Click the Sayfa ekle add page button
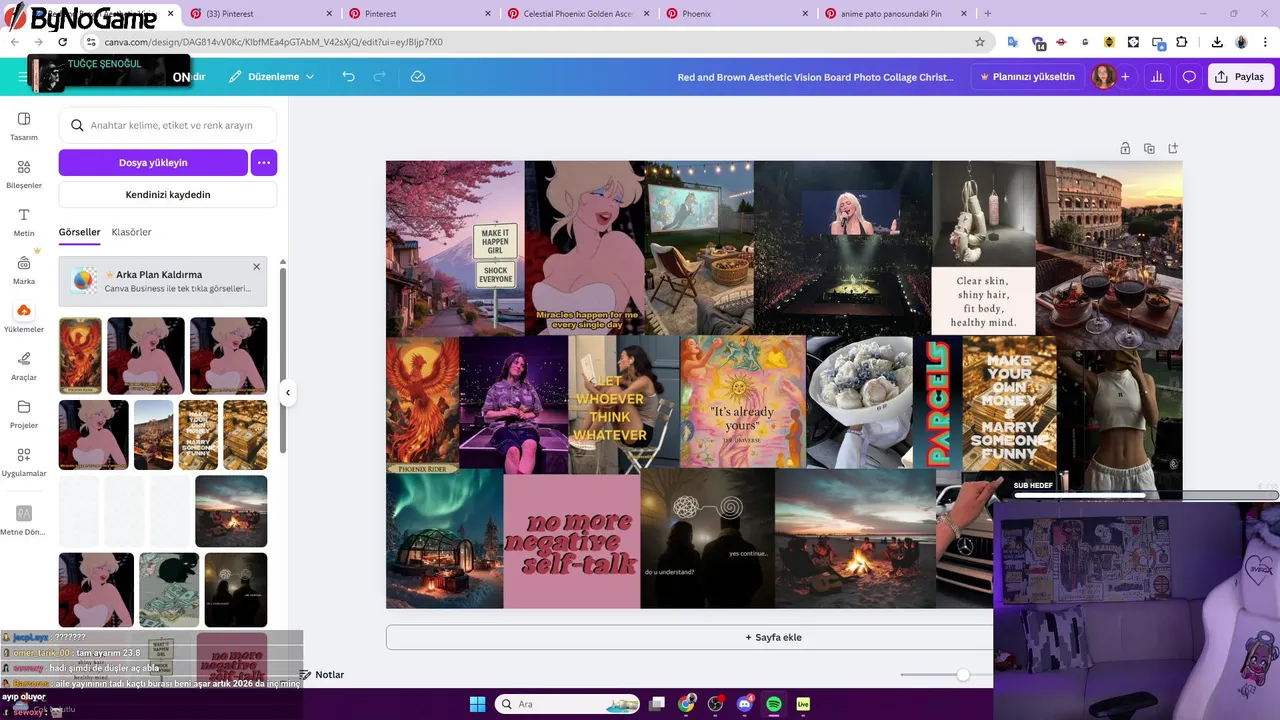Screen dimensions: 1280x720 (x=773, y=637)
